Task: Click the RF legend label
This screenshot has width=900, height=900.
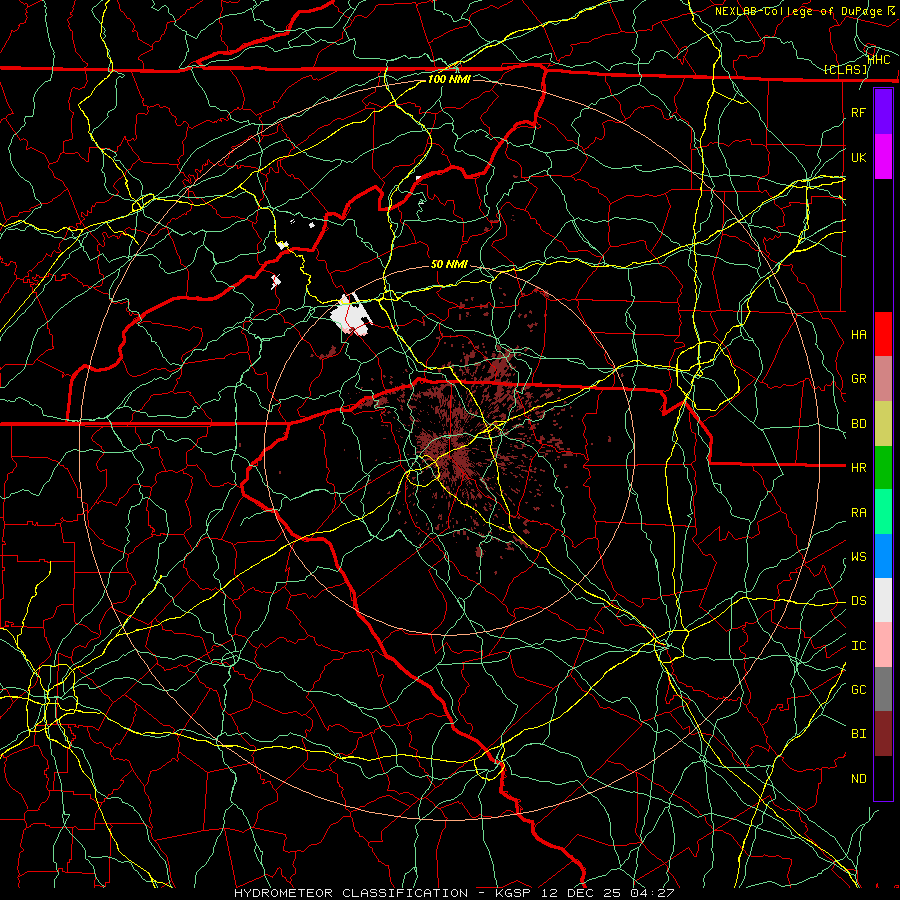Action: (858, 112)
